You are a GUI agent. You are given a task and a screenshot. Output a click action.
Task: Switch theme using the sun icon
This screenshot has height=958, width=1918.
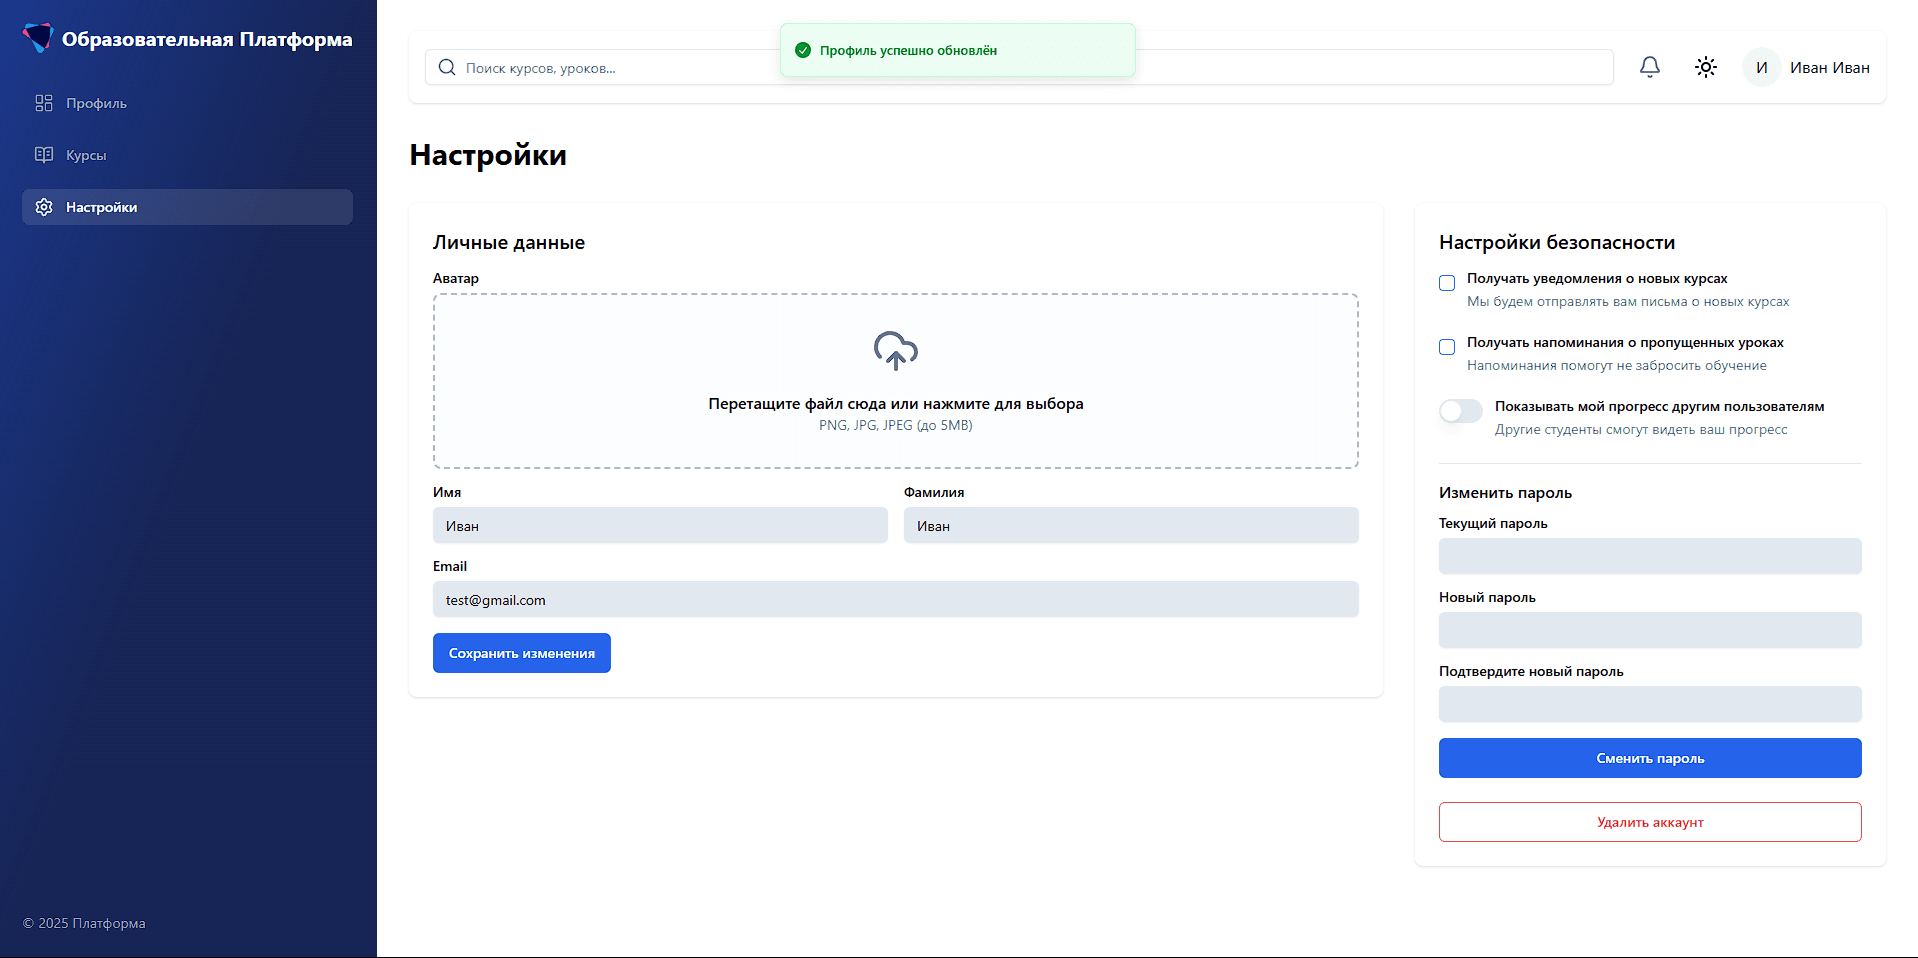1705,66
